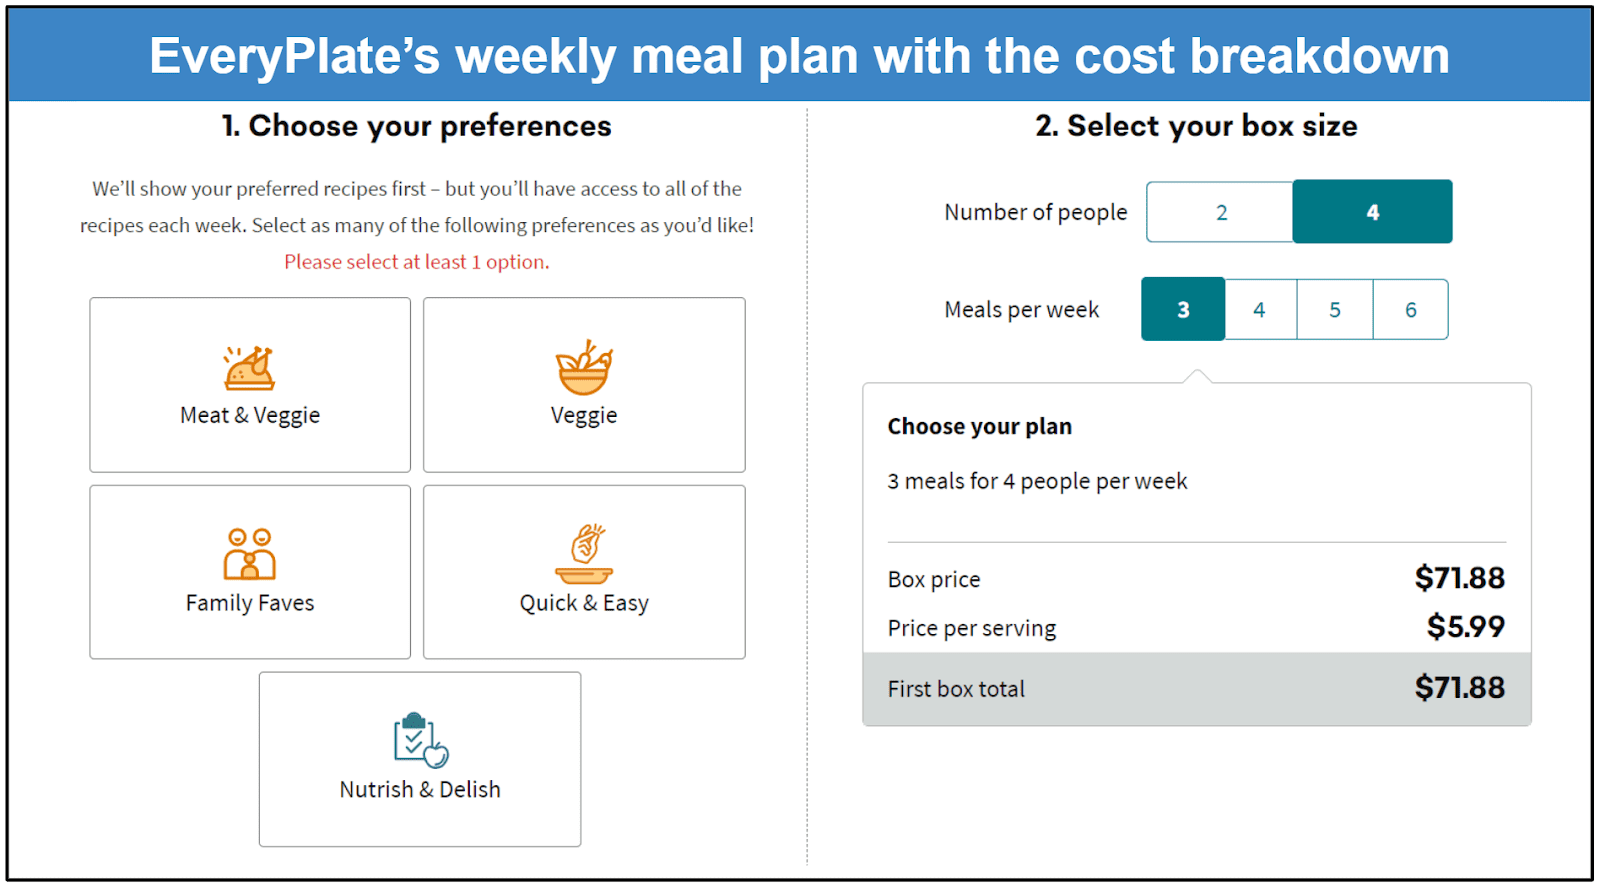Select 5 meals per week
Screen dimensions: 1600x888
click(1335, 310)
